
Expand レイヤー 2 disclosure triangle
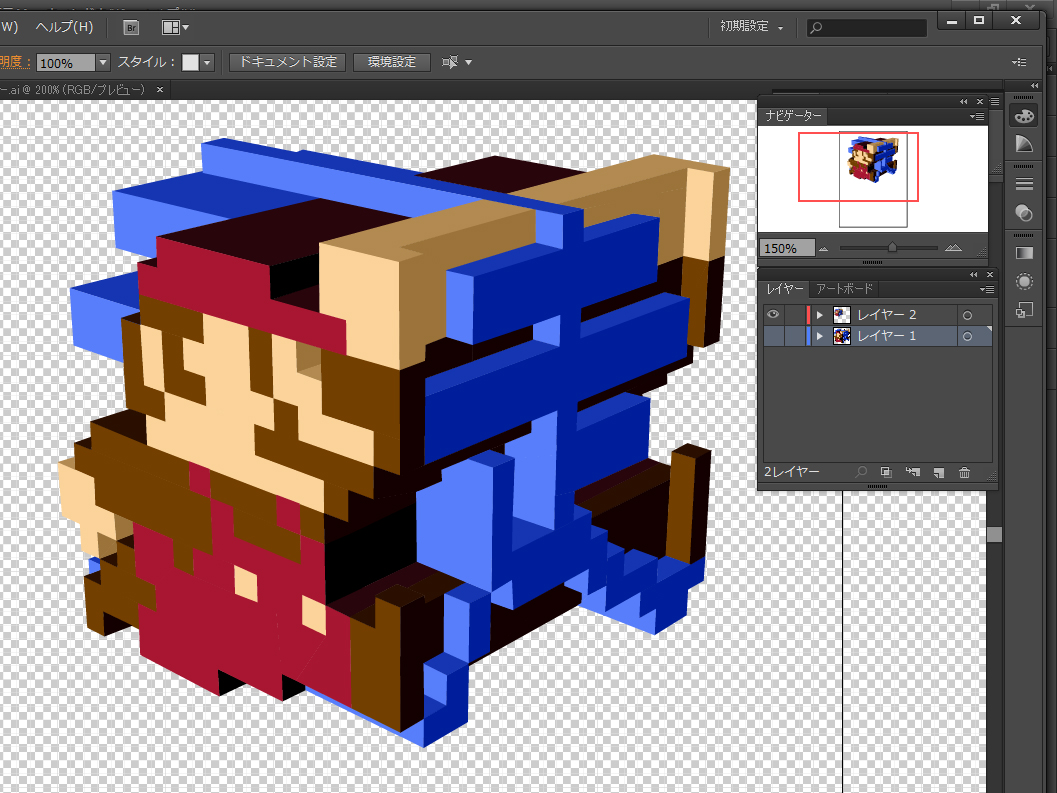click(820, 315)
